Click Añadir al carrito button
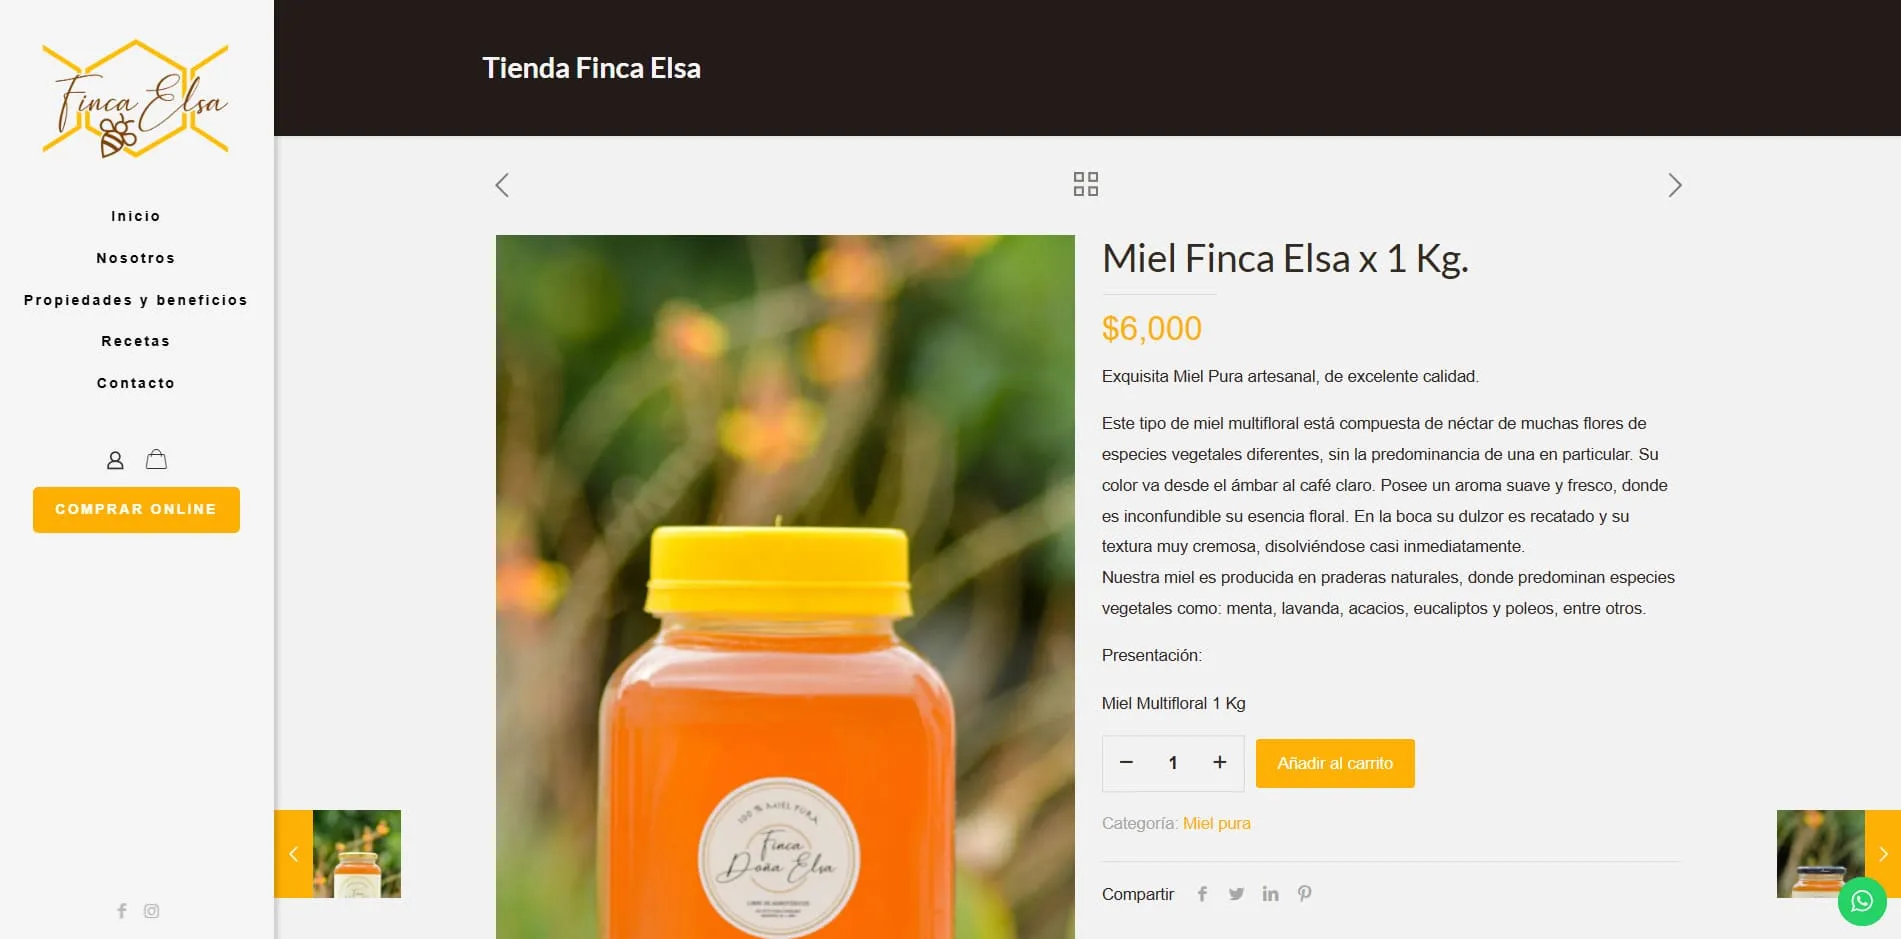The width and height of the screenshot is (1901, 939). click(1335, 763)
